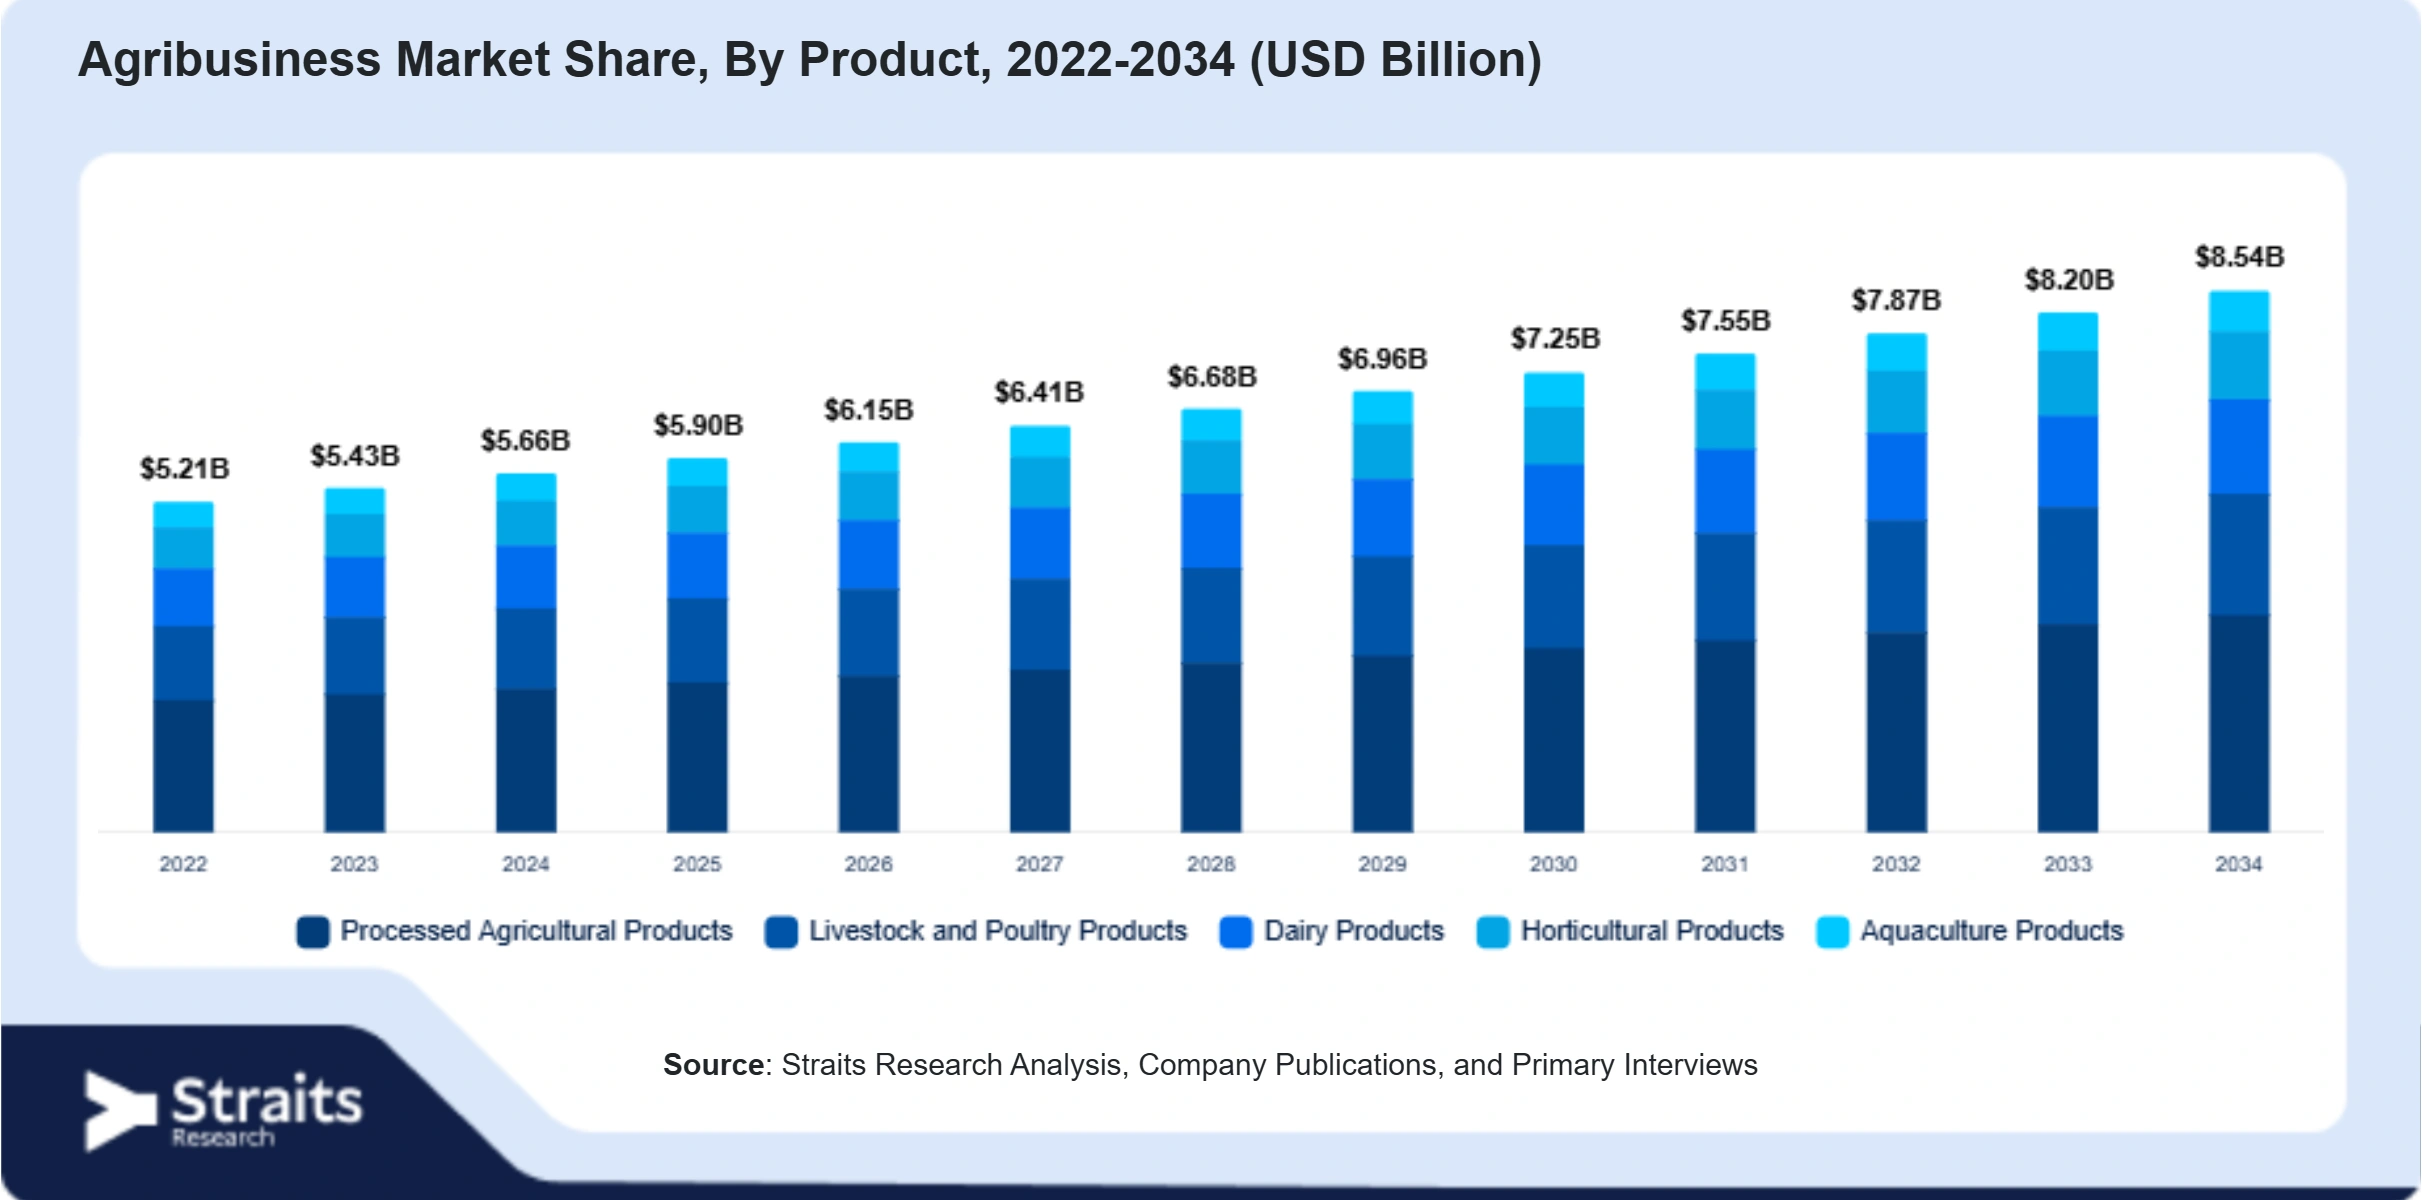
Task: Toggle the Processed Agricultural Products legend label
Action: (x=537, y=931)
